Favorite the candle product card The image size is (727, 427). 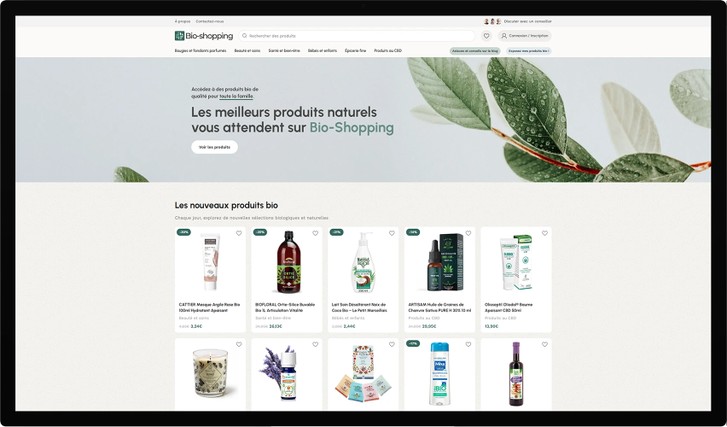pyautogui.click(x=239, y=344)
